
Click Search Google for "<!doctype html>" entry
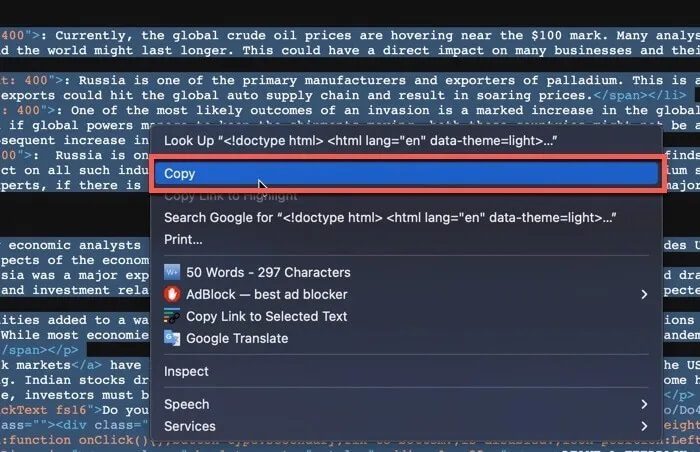click(x=390, y=218)
